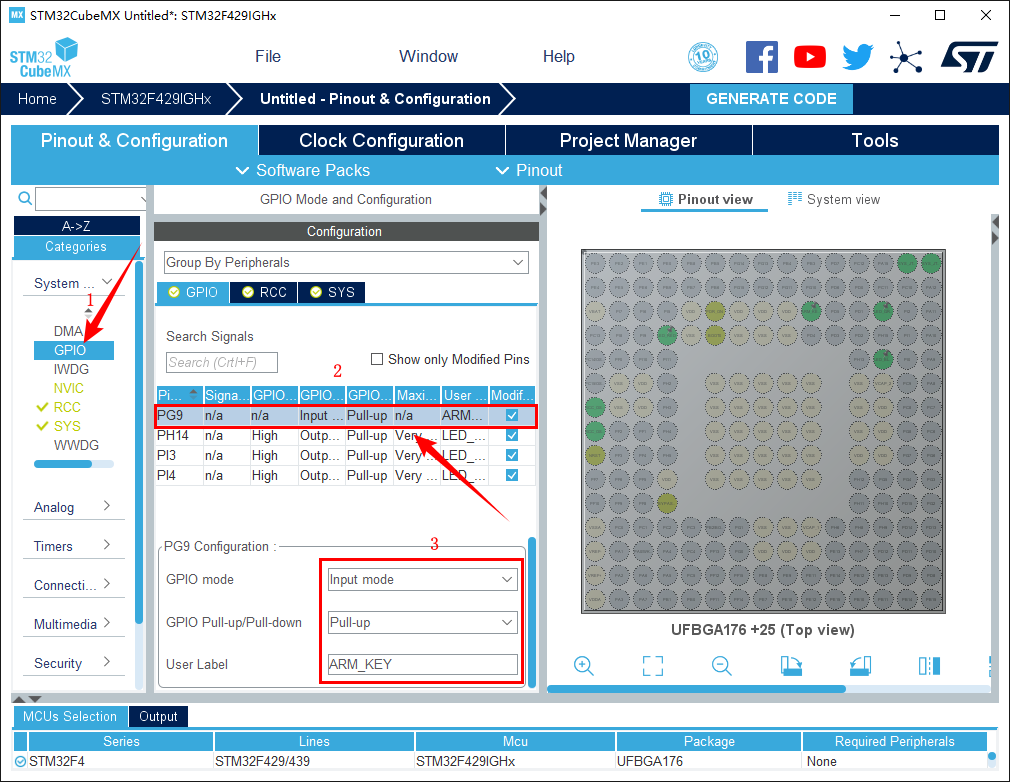Click the User Label field ARM_KEY

[x=423, y=664]
